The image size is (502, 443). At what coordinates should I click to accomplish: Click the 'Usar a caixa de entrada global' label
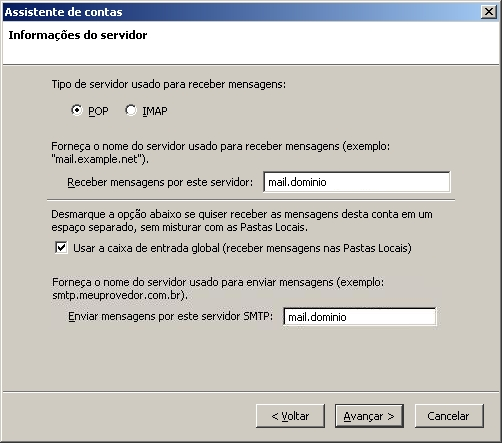coord(242,248)
